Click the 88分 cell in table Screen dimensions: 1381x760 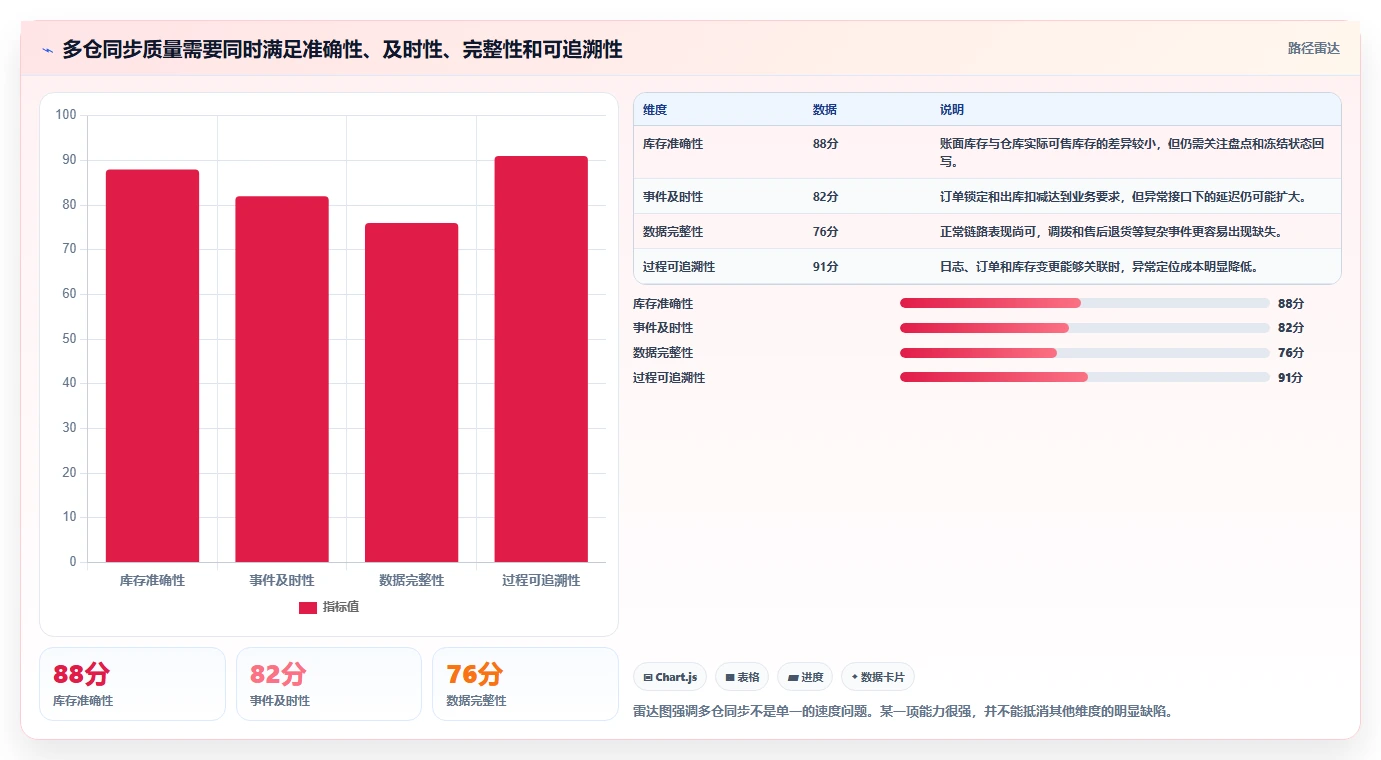coord(825,144)
